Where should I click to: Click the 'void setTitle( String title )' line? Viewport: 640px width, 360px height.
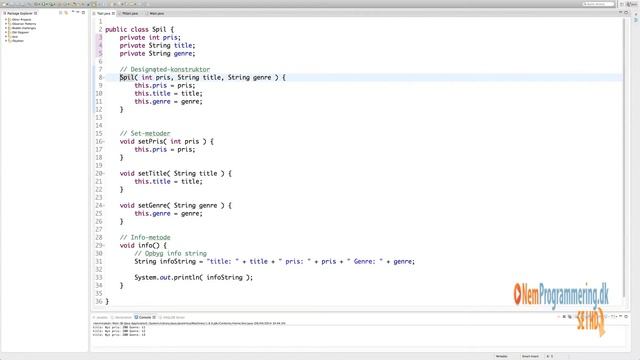[176, 173]
